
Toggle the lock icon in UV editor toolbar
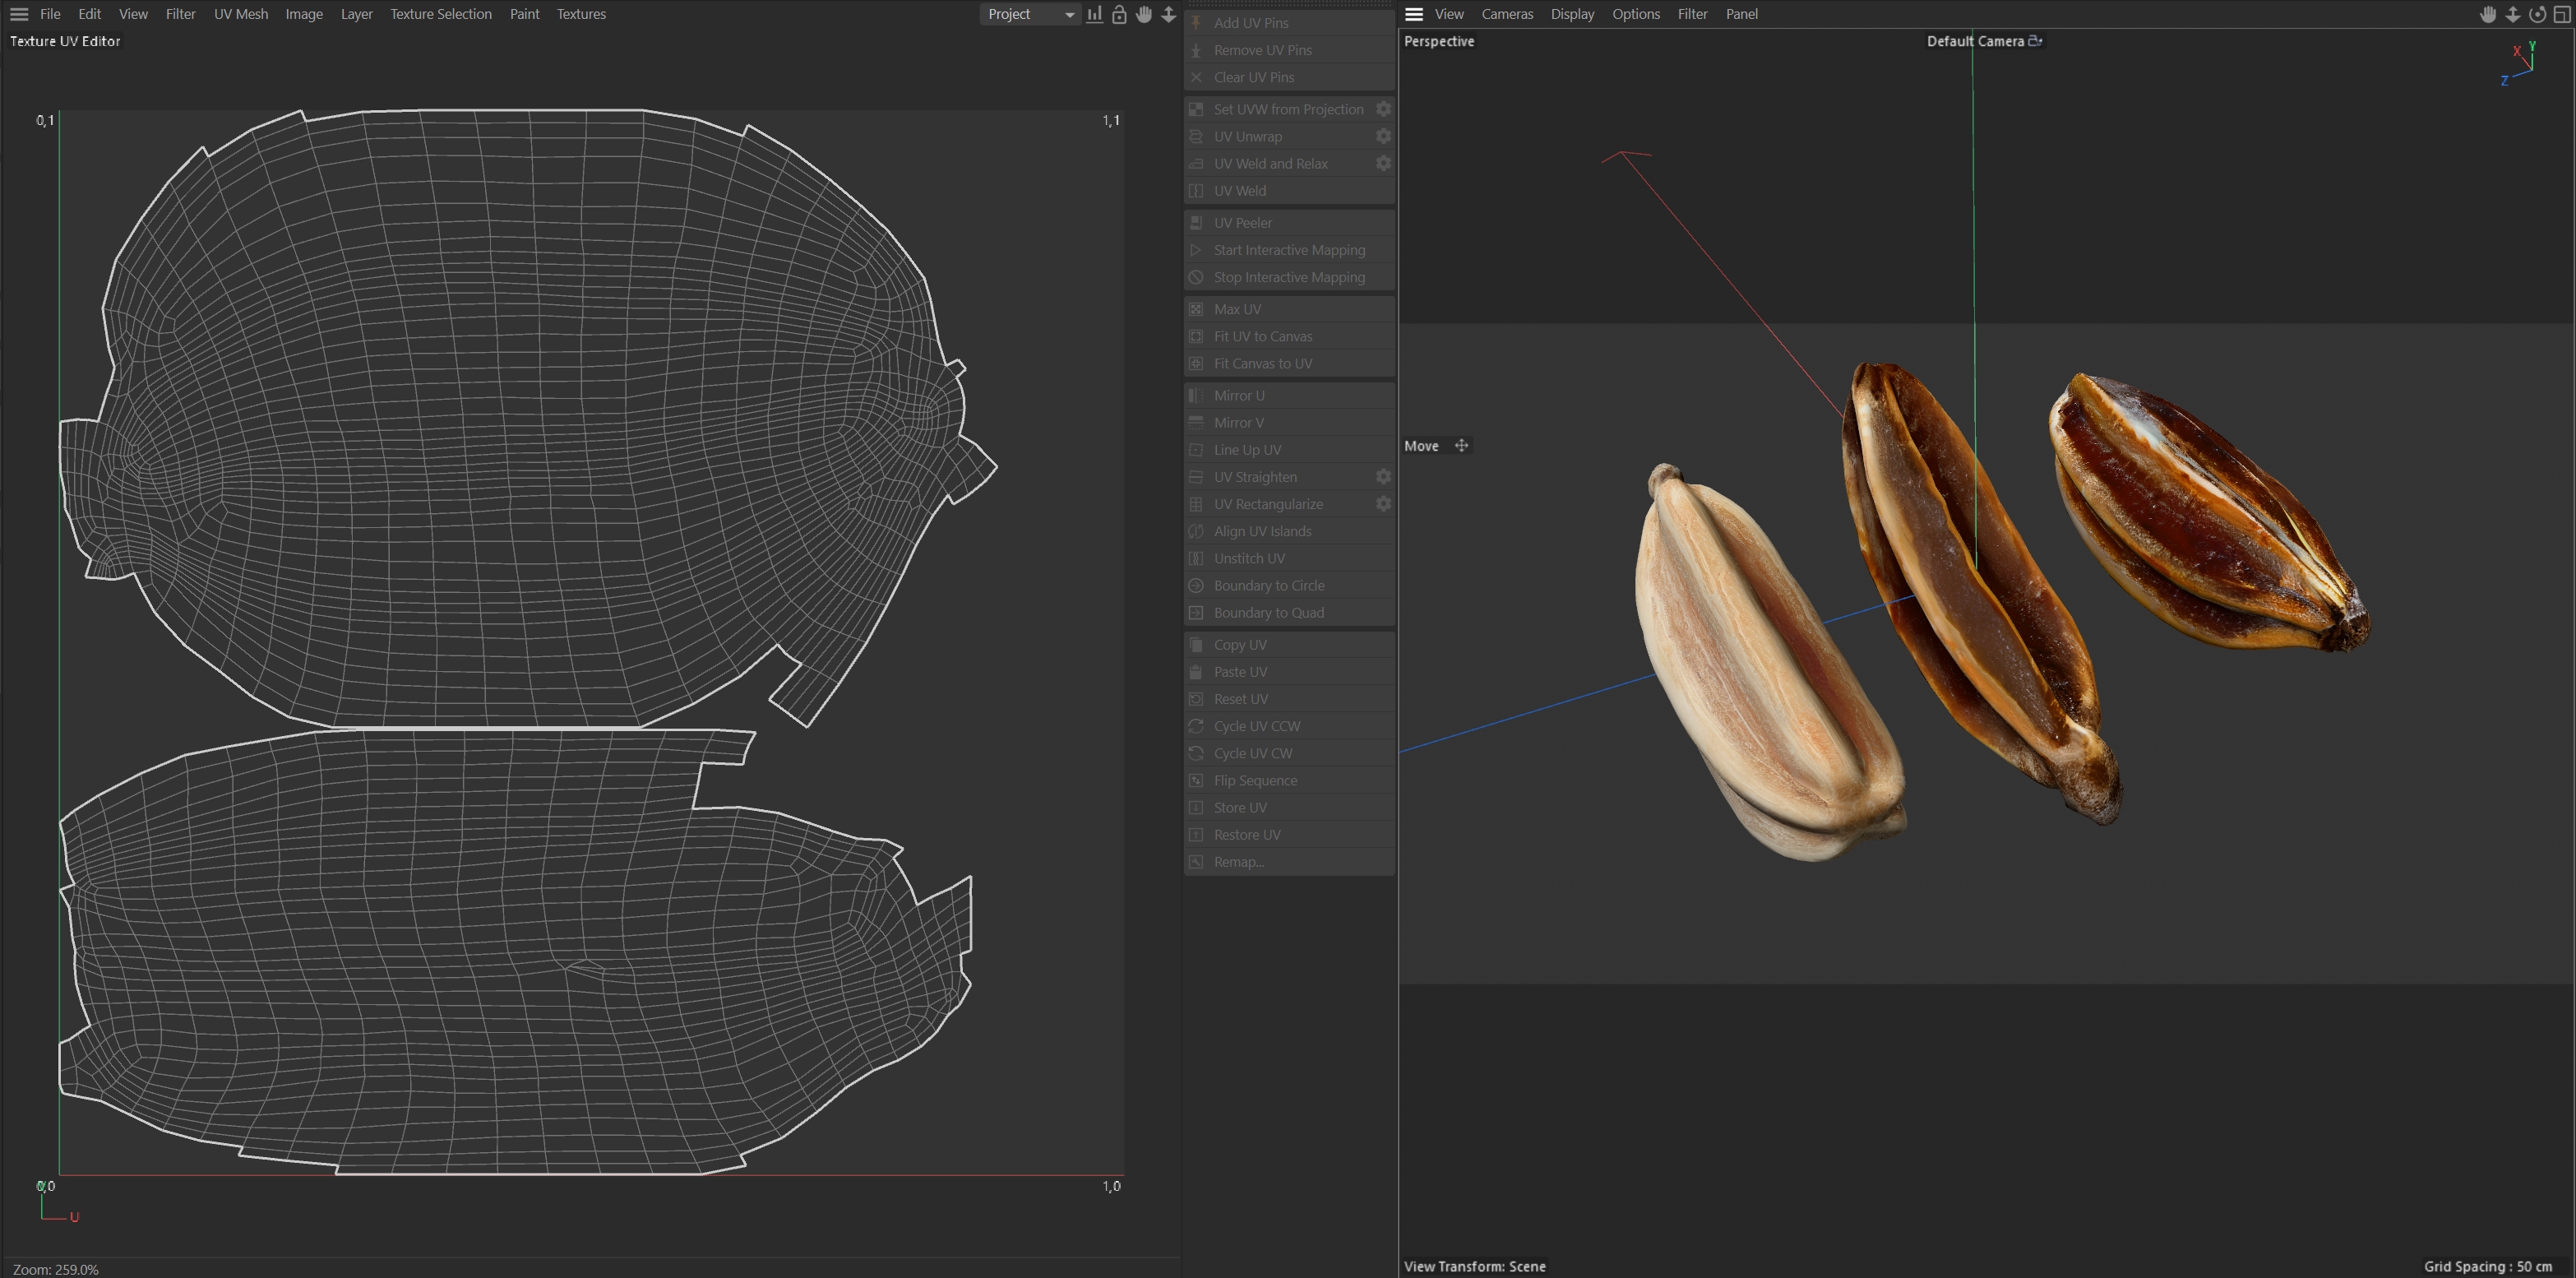coord(1119,14)
